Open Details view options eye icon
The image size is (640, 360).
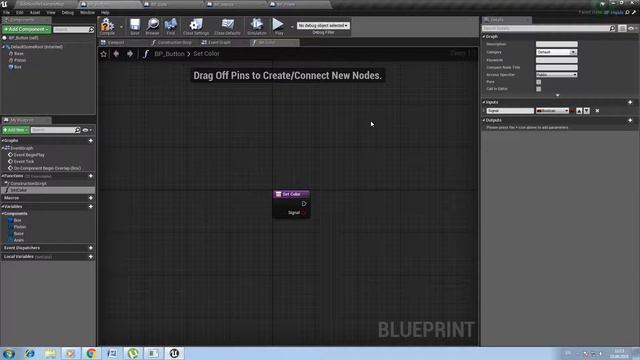click(632, 28)
